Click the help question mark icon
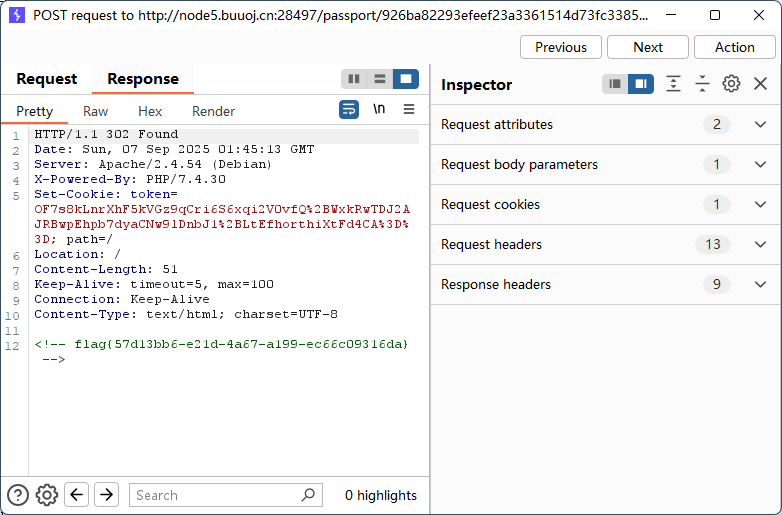The height and width of the screenshot is (515, 782). [x=18, y=494]
